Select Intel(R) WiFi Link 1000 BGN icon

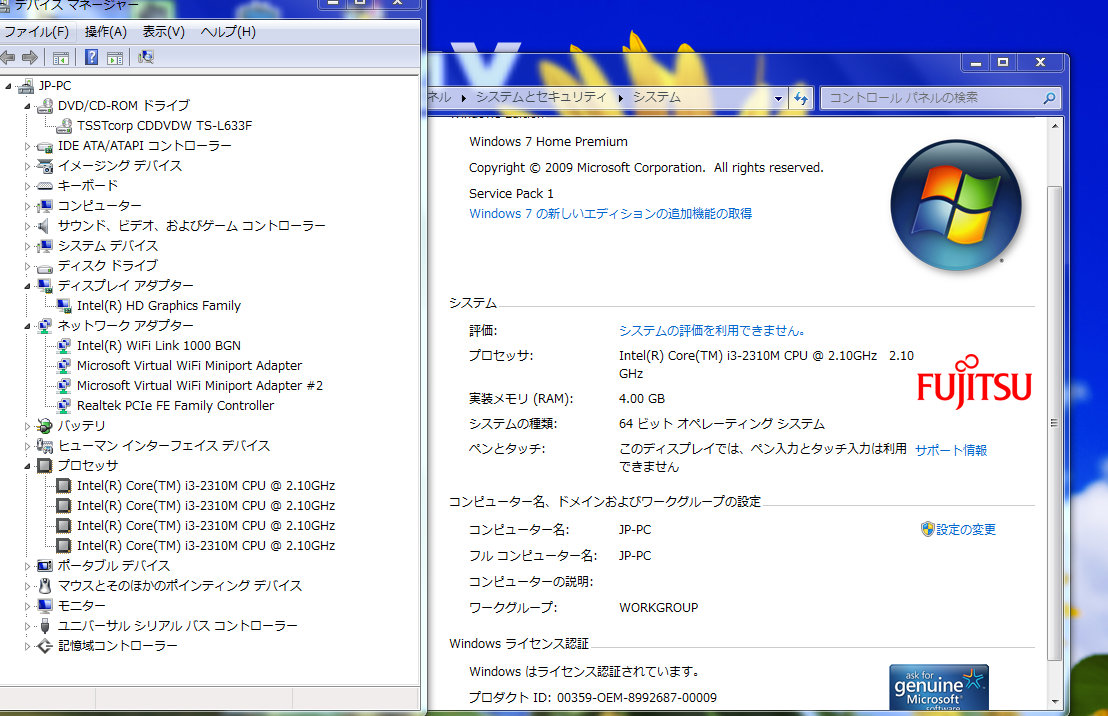pos(64,346)
